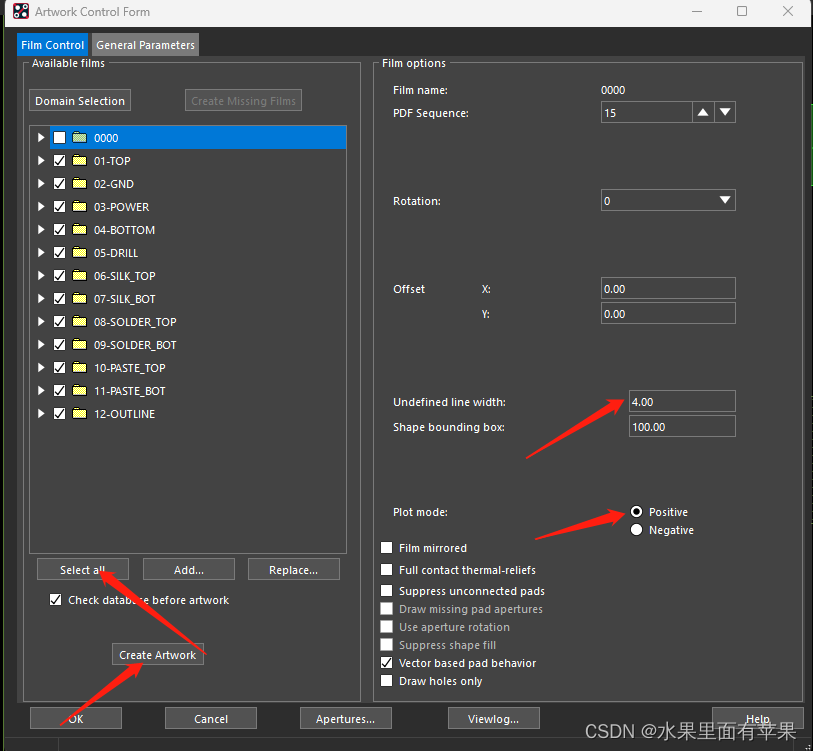Toggle the 02-GND film checkbox
Image resolution: width=813 pixels, height=751 pixels.
[59, 184]
